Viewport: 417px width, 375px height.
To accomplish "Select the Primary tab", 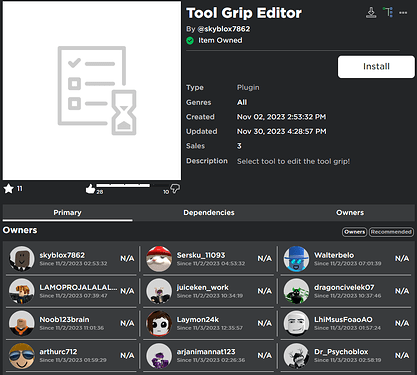I will 67,213.
